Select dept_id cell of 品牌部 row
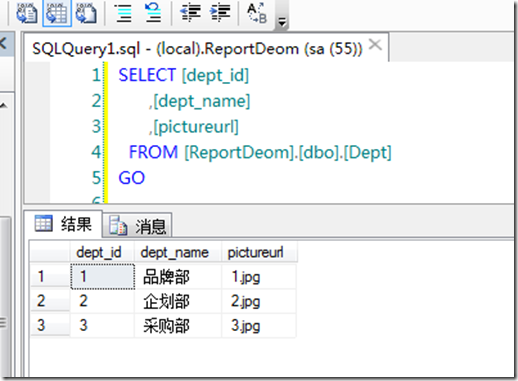This screenshot has width=518, height=381. [103, 276]
